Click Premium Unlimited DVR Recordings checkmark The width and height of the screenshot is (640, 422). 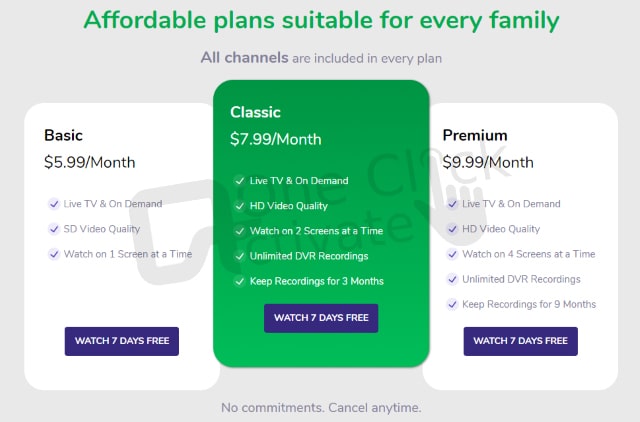tap(452, 279)
